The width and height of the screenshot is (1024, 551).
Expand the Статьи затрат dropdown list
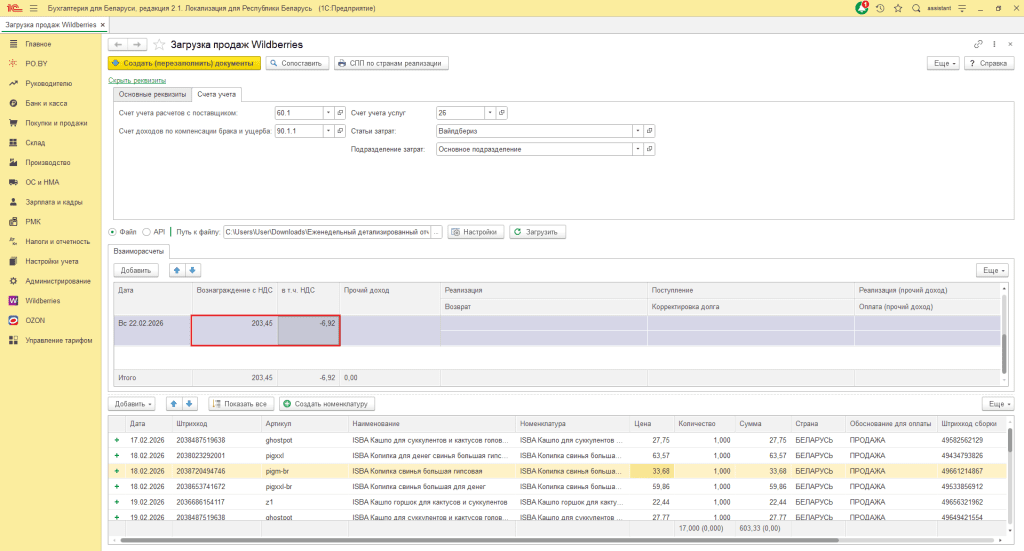636,131
